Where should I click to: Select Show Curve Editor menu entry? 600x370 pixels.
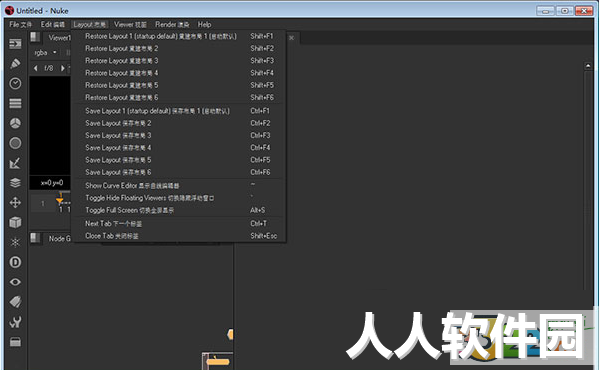tap(179, 186)
